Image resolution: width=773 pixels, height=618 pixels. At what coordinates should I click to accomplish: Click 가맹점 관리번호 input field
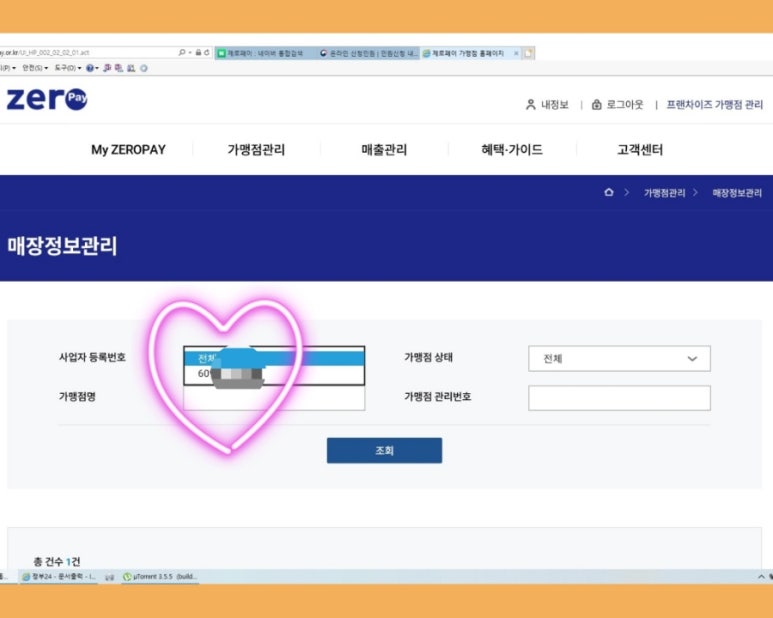[619, 398]
